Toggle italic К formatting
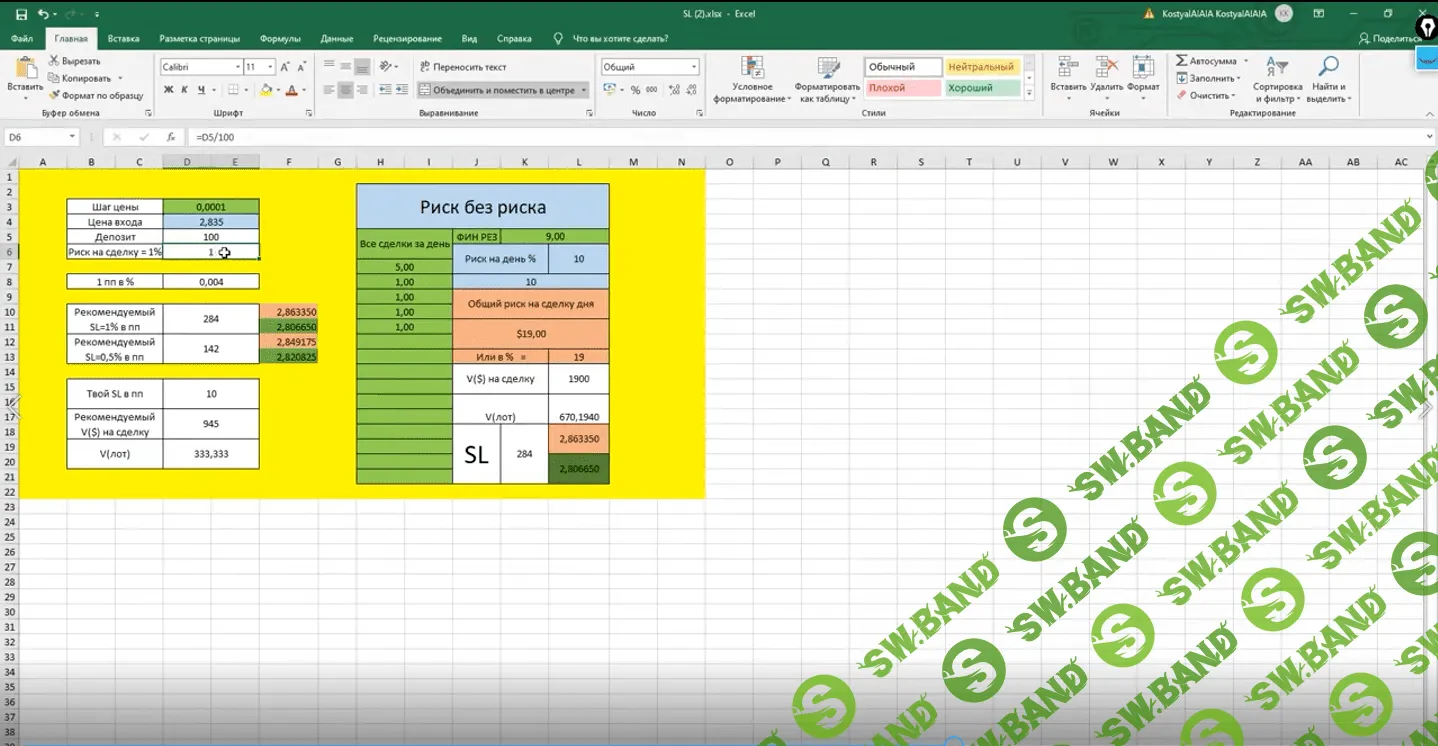This screenshot has height=746, width=1438. coord(185,90)
